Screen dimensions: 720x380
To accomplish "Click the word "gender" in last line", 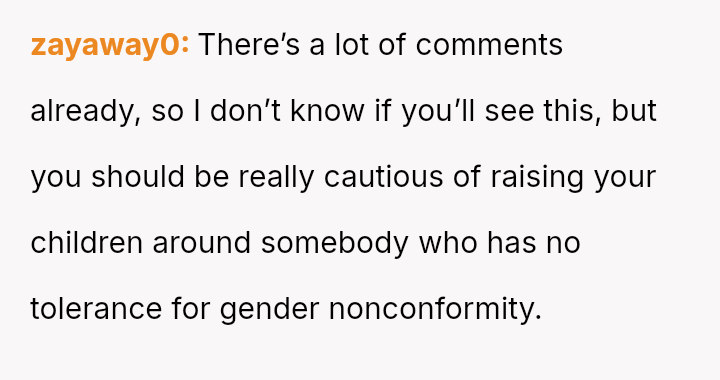I will pyautogui.click(x=269, y=310).
